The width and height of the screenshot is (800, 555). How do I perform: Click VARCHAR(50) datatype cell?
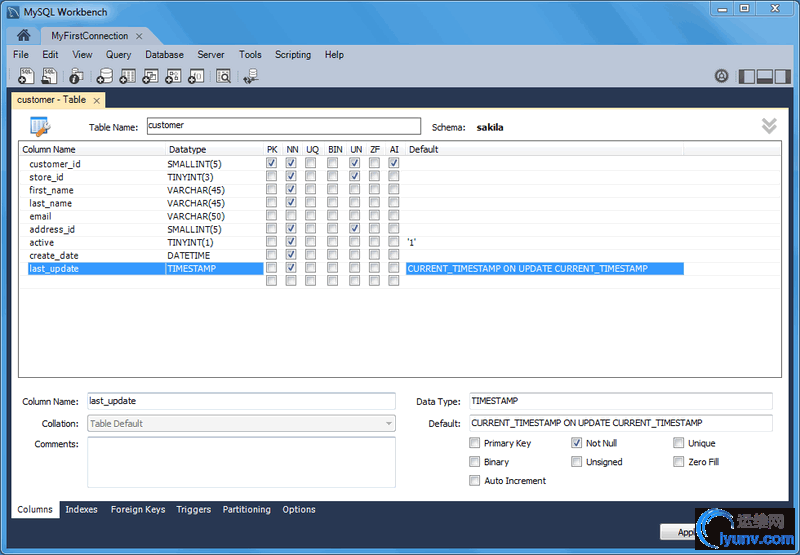coord(196,216)
